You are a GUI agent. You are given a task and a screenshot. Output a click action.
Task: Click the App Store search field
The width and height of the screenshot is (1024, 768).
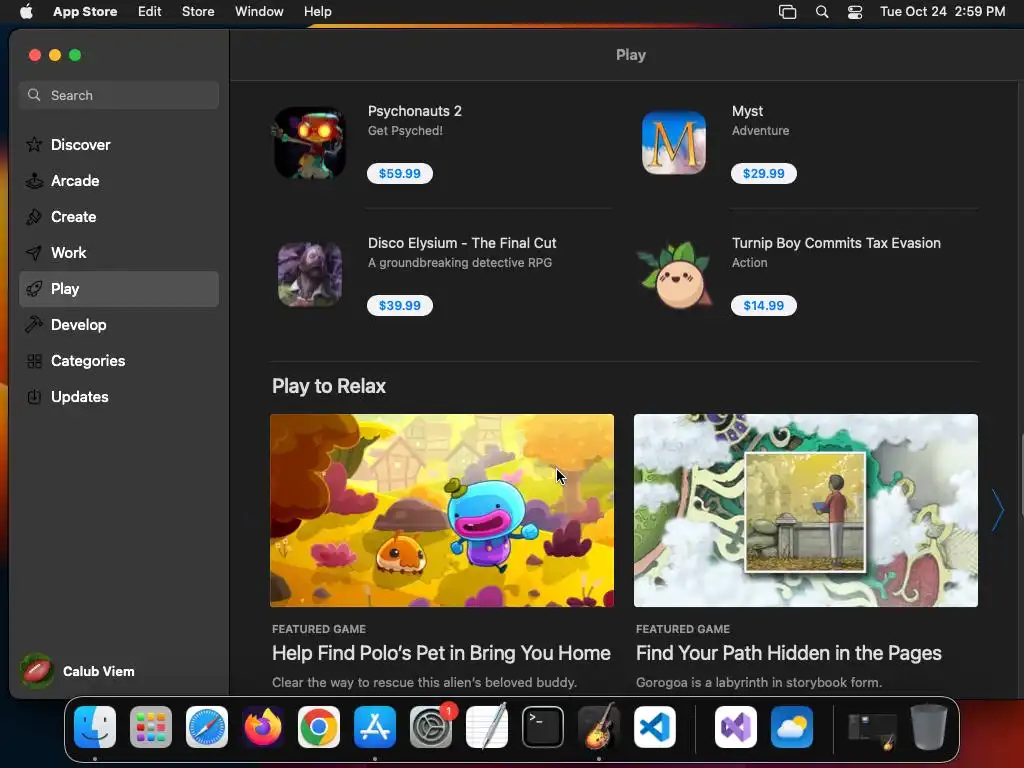pyautogui.click(x=119, y=95)
